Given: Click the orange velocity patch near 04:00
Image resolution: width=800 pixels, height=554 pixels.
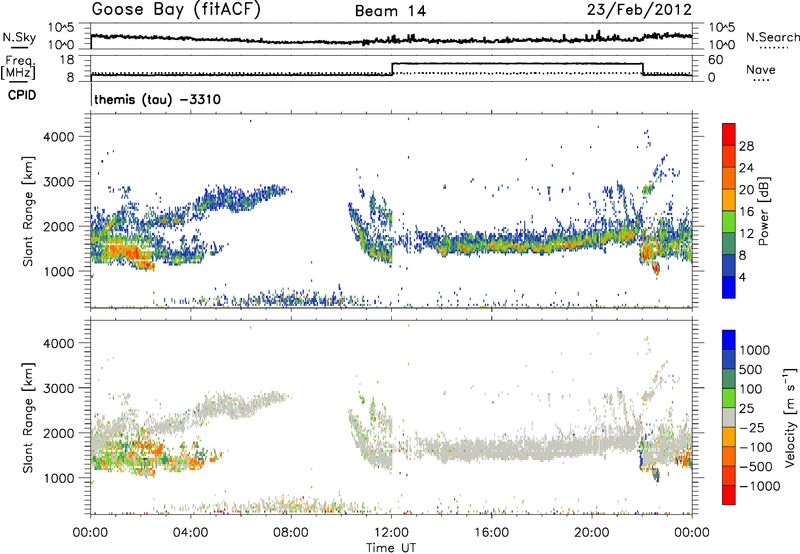Looking at the screenshot, I should point(196,463).
